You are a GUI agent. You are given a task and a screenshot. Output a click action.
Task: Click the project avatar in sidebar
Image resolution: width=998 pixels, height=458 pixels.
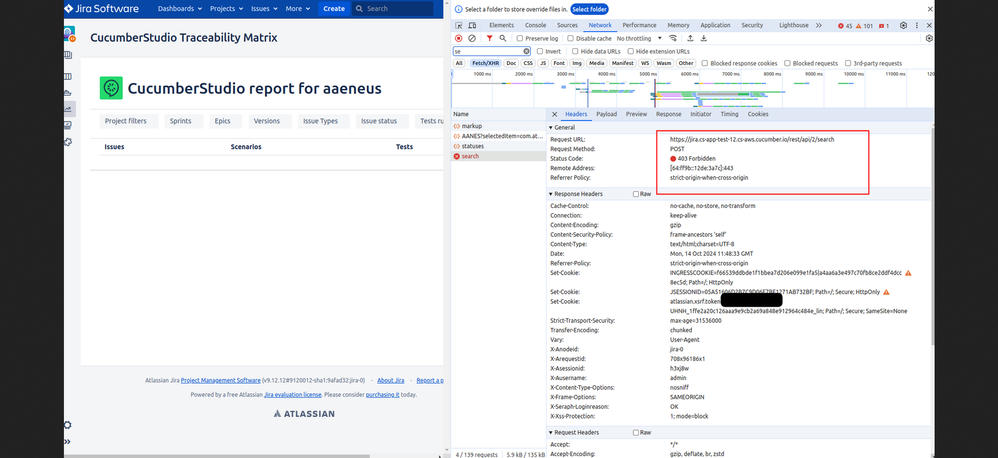point(68,34)
